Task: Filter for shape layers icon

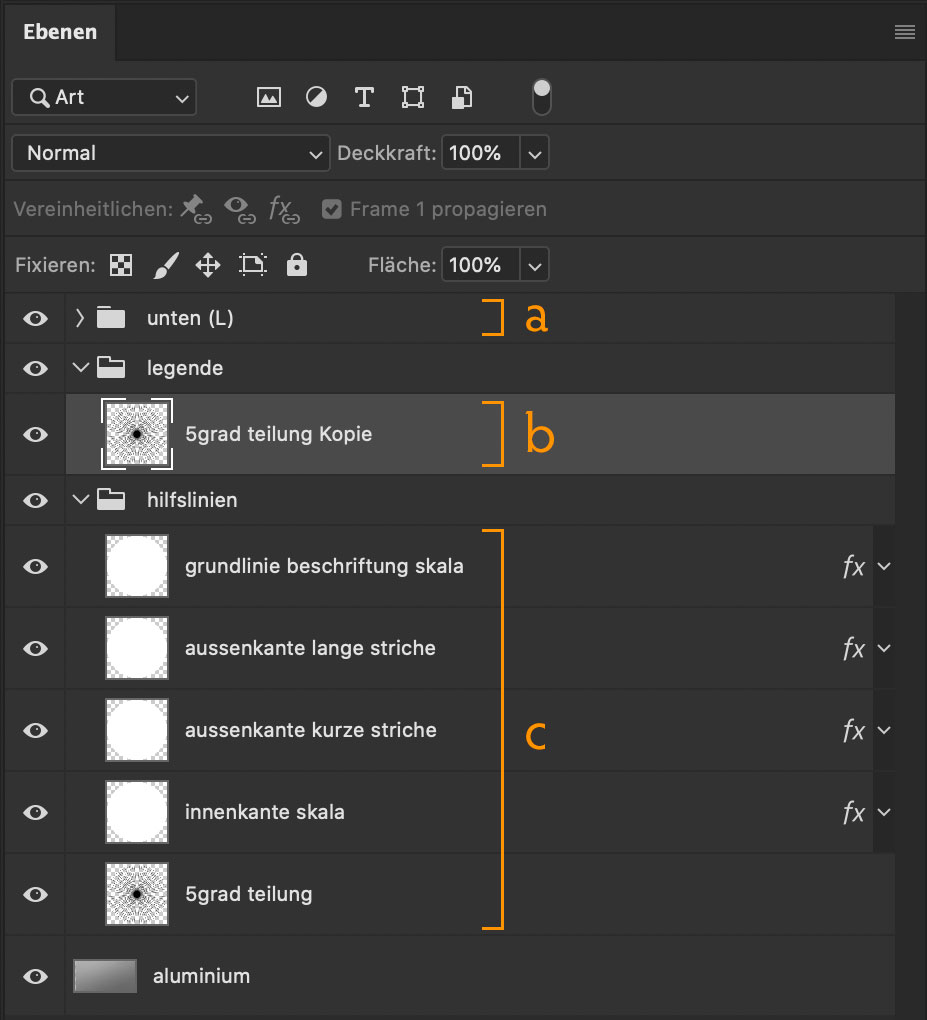Action: click(x=412, y=98)
